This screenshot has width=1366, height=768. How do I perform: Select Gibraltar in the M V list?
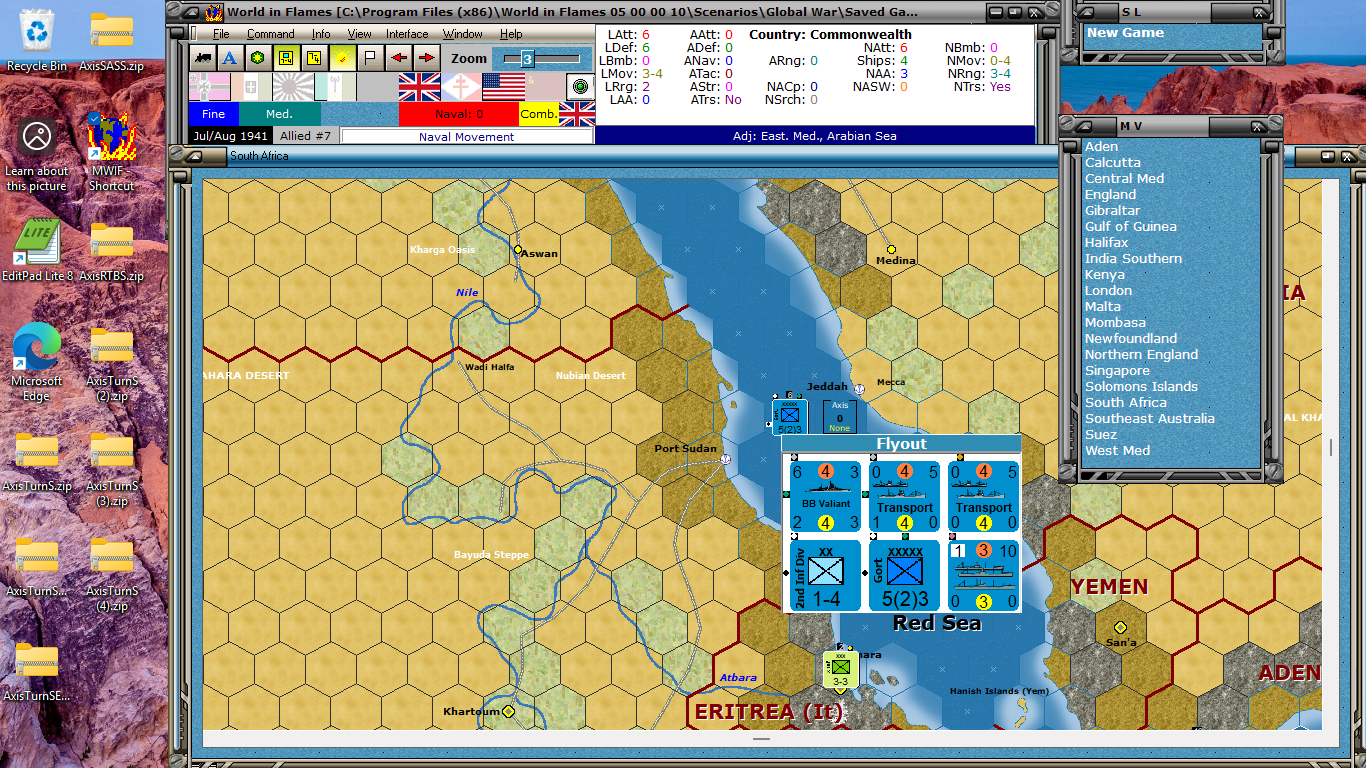pyautogui.click(x=1113, y=210)
